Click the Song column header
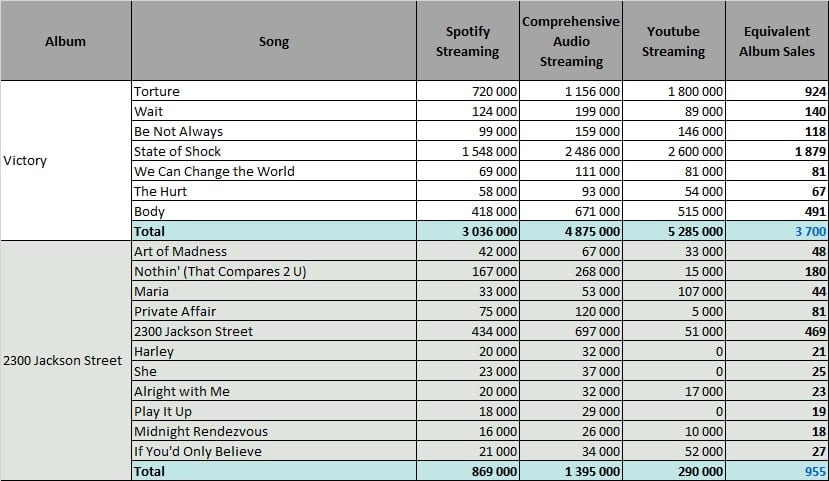The height and width of the screenshot is (481, 829). click(274, 41)
